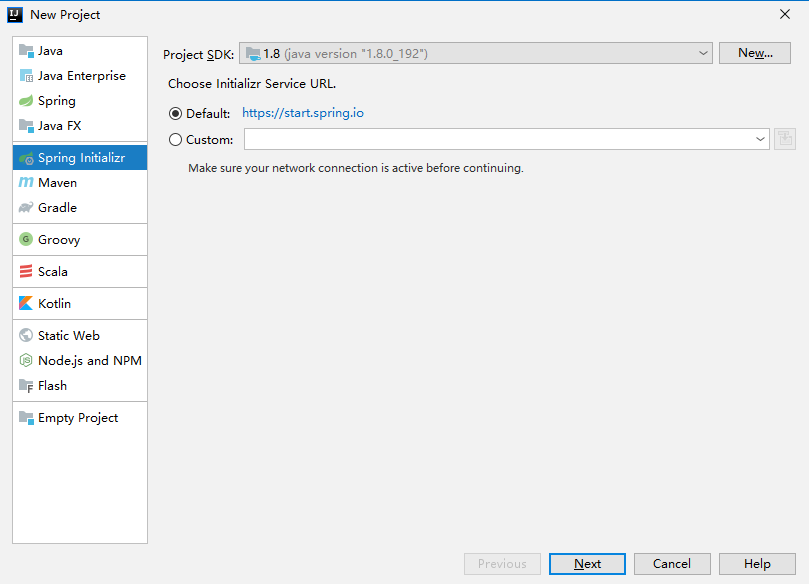Click the Default: radio label text

pyautogui.click(x=208, y=113)
